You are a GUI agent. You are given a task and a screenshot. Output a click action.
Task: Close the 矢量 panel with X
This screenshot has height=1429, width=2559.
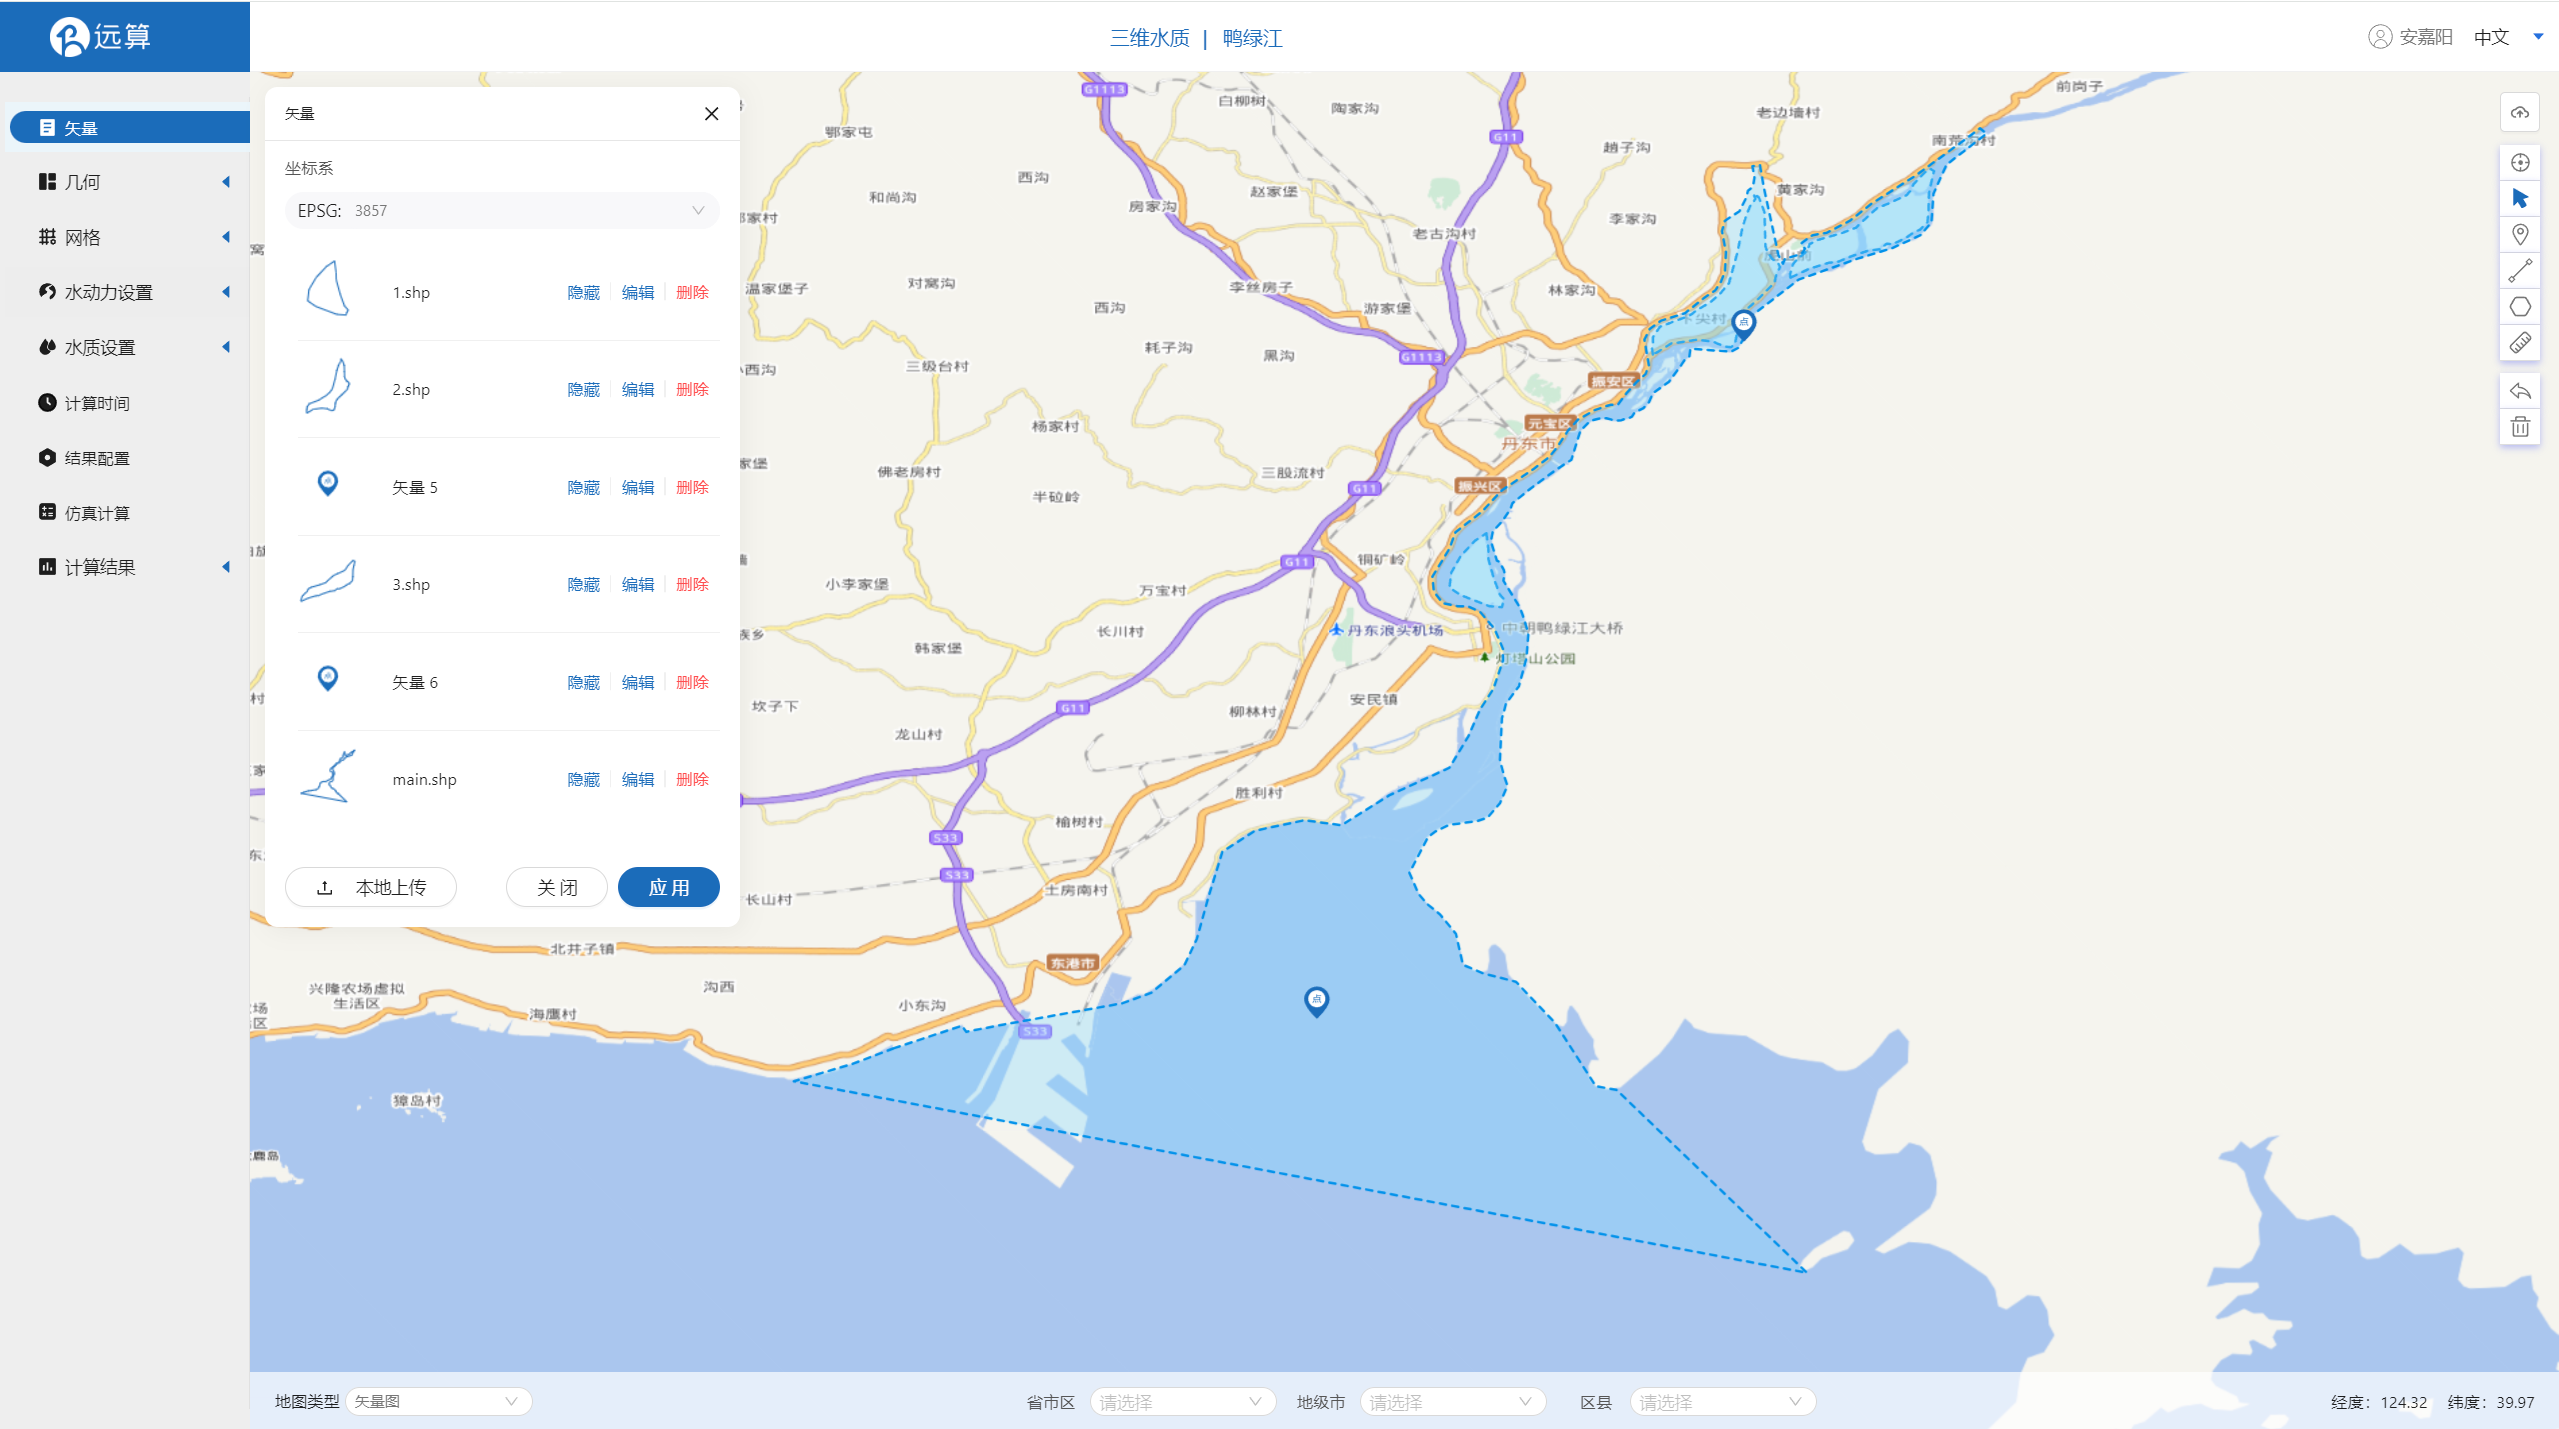coord(711,114)
